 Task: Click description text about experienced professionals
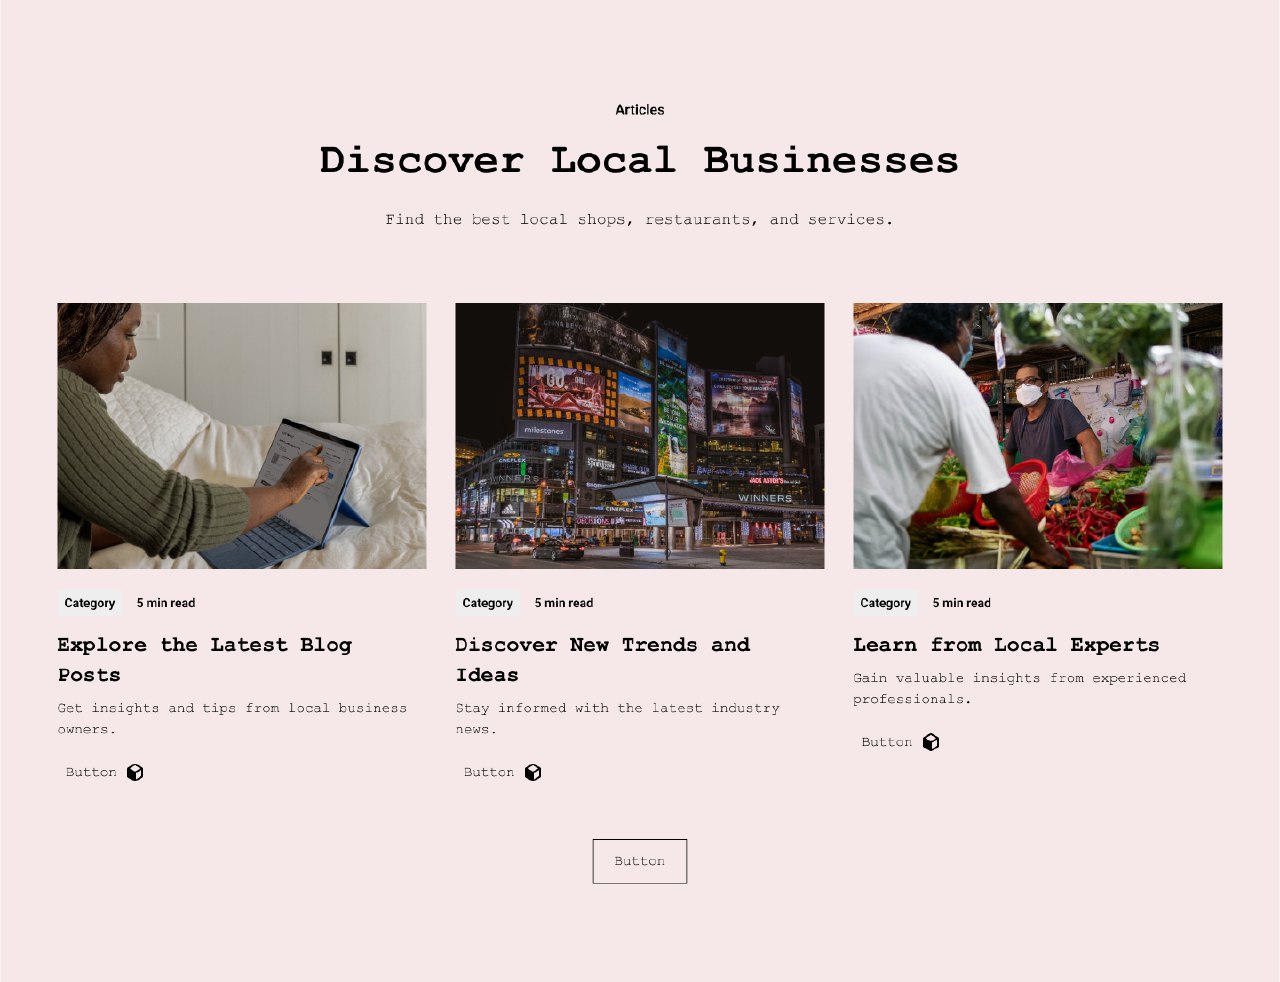1020,688
